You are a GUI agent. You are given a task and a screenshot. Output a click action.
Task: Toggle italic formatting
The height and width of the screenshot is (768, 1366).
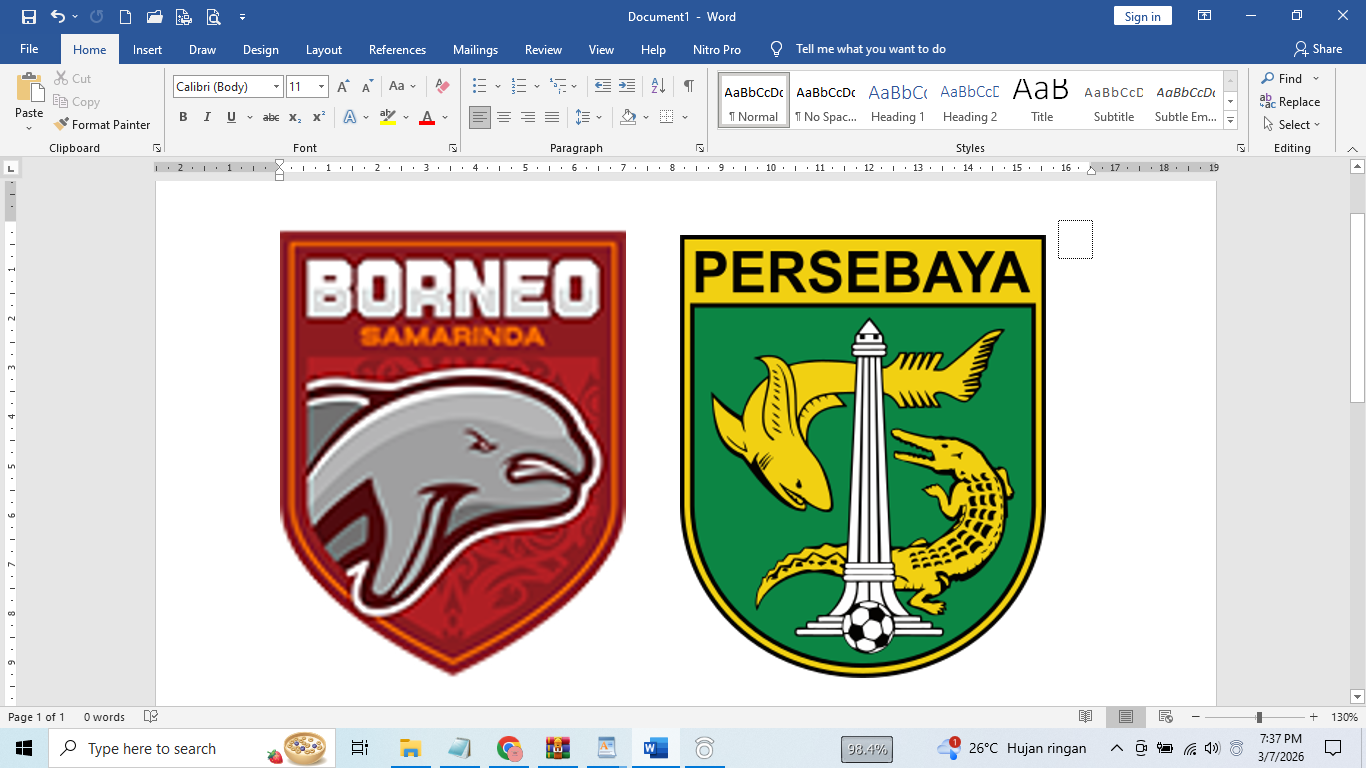(x=207, y=117)
